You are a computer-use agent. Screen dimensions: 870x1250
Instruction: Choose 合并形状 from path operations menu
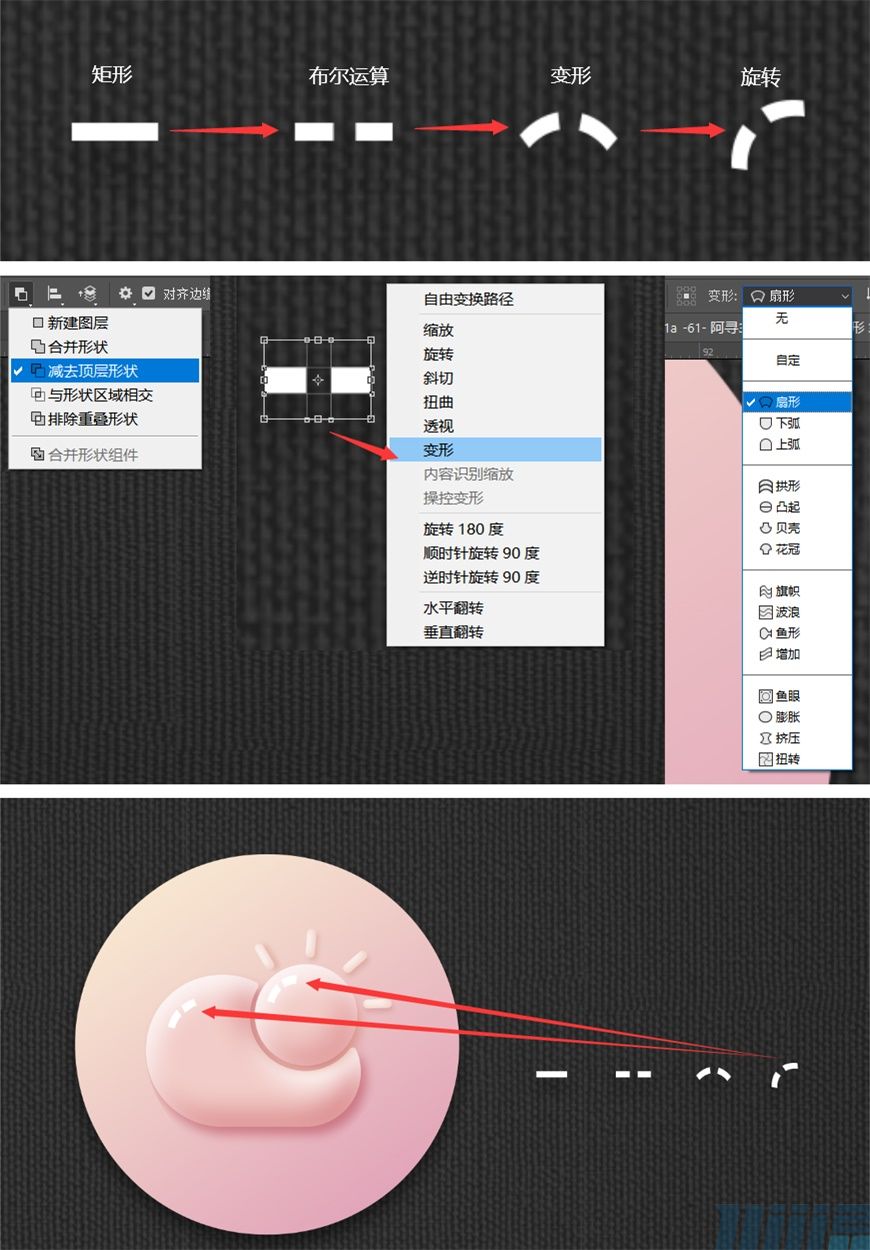click(105, 347)
